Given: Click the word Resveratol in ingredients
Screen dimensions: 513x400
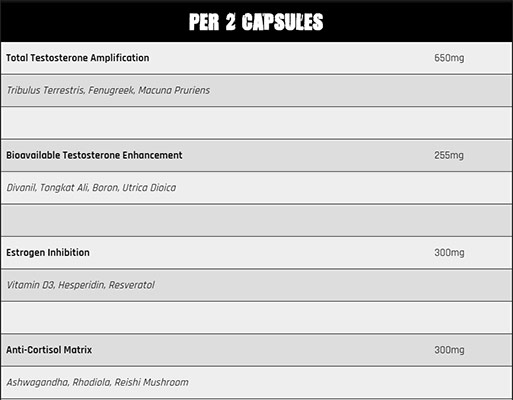Looking at the screenshot, I should coord(132,285).
